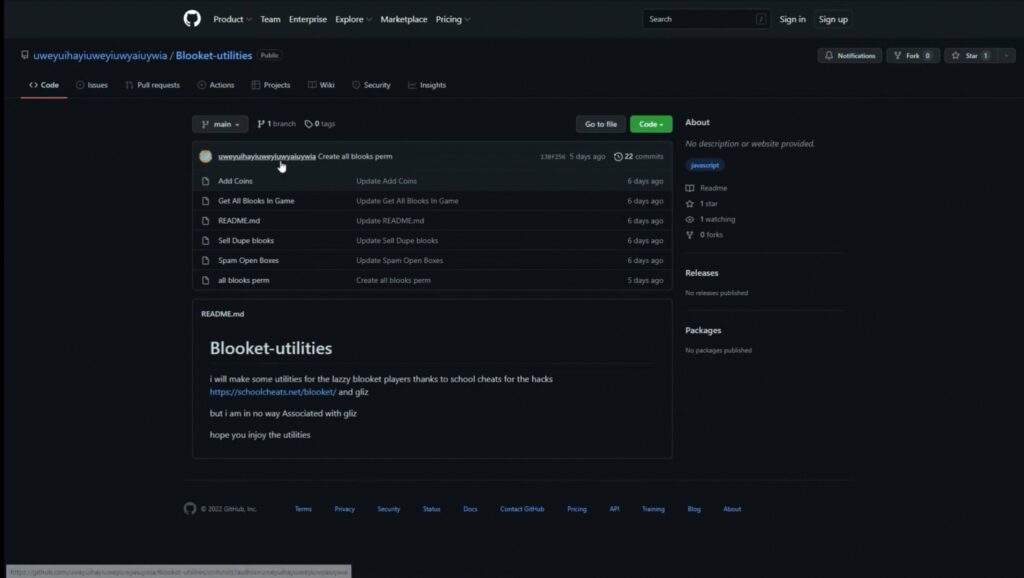Open the Add Coins file
The width and height of the screenshot is (1024, 578).
235,181
